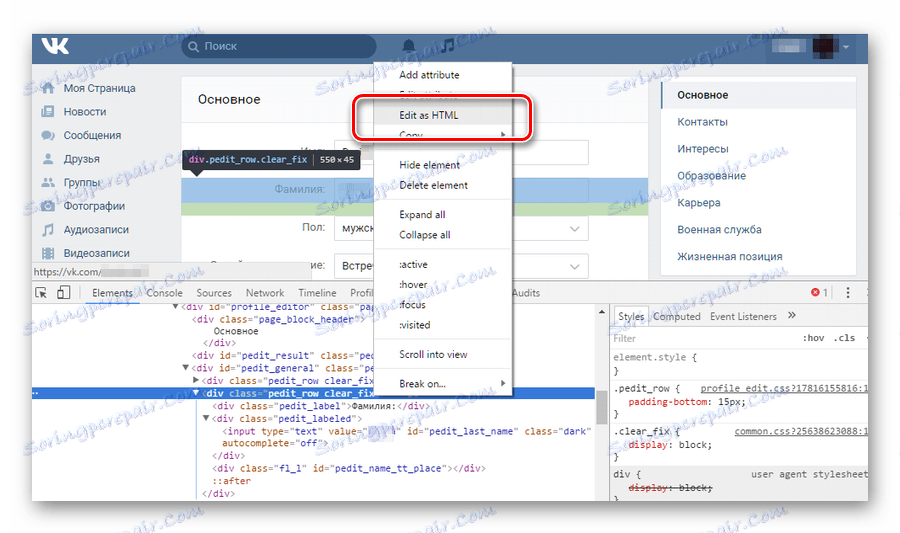Open the Пол dropdown with мужской value
The height and width of the screenshot is (533, 900).
point(461,228)
